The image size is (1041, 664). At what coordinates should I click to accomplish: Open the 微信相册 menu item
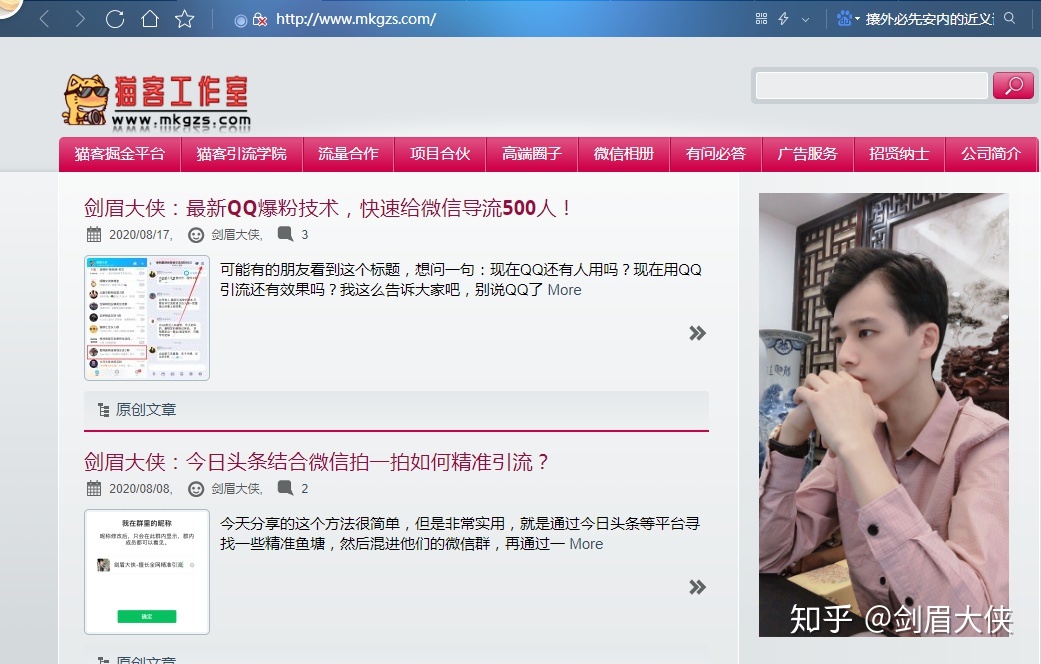[624, 154]
